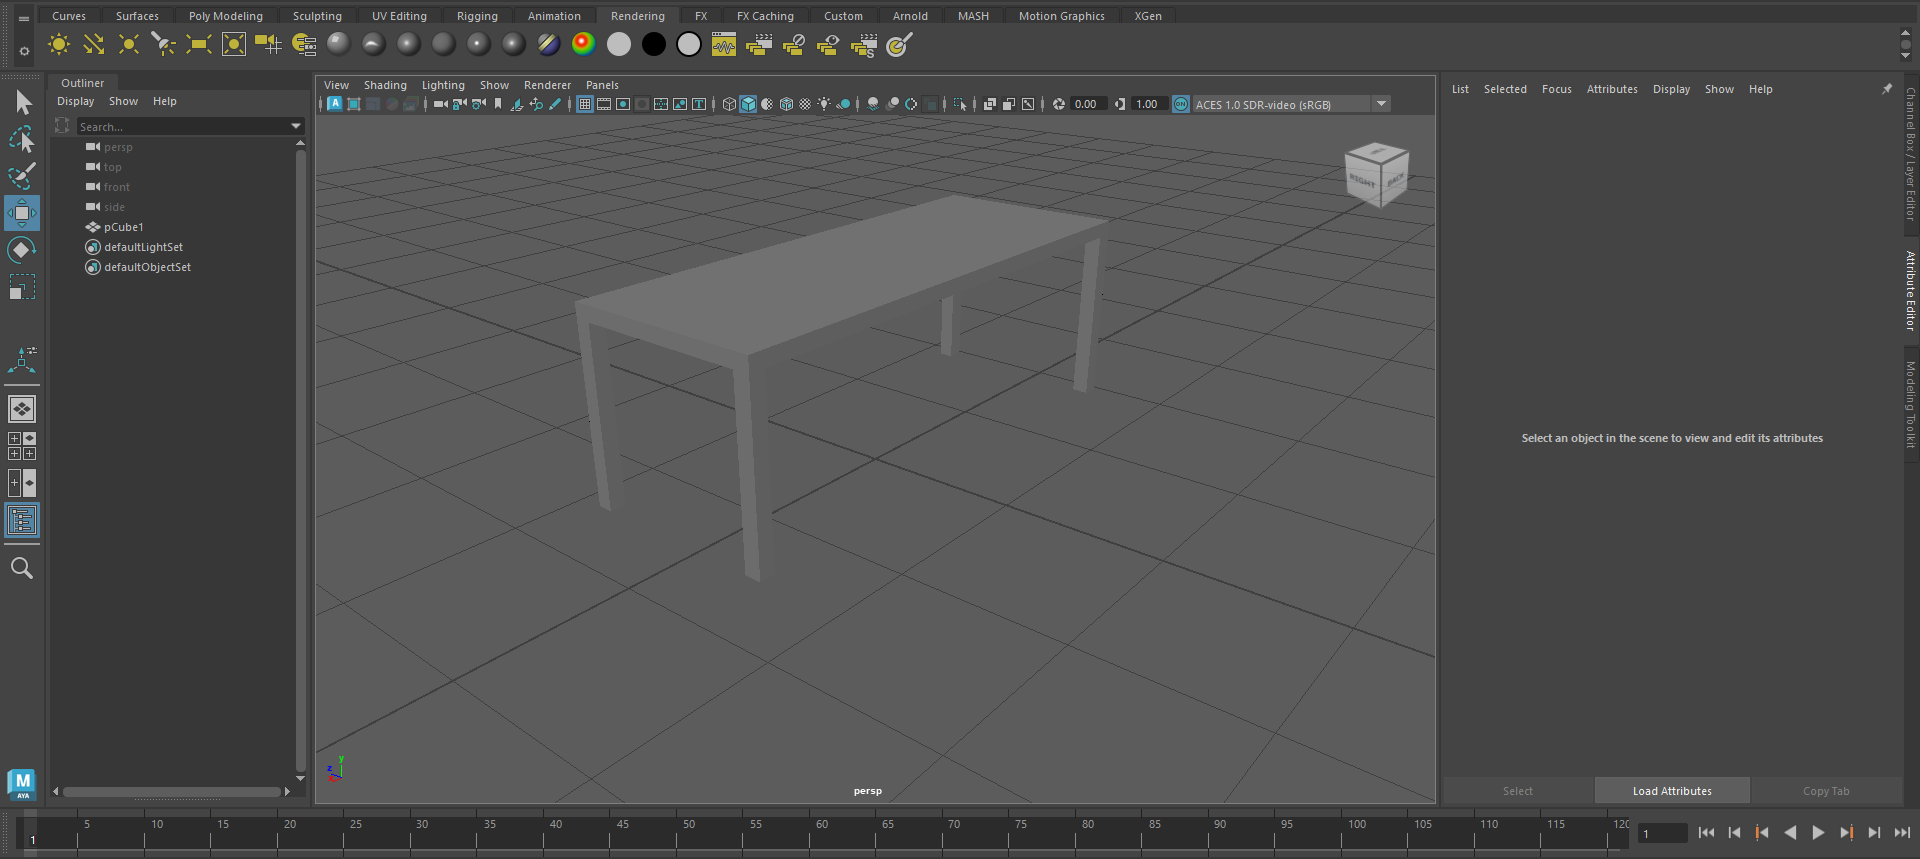1920x859 pixels.
Task: Toggle smooth shade all cube icon
Action: [748, 104]
